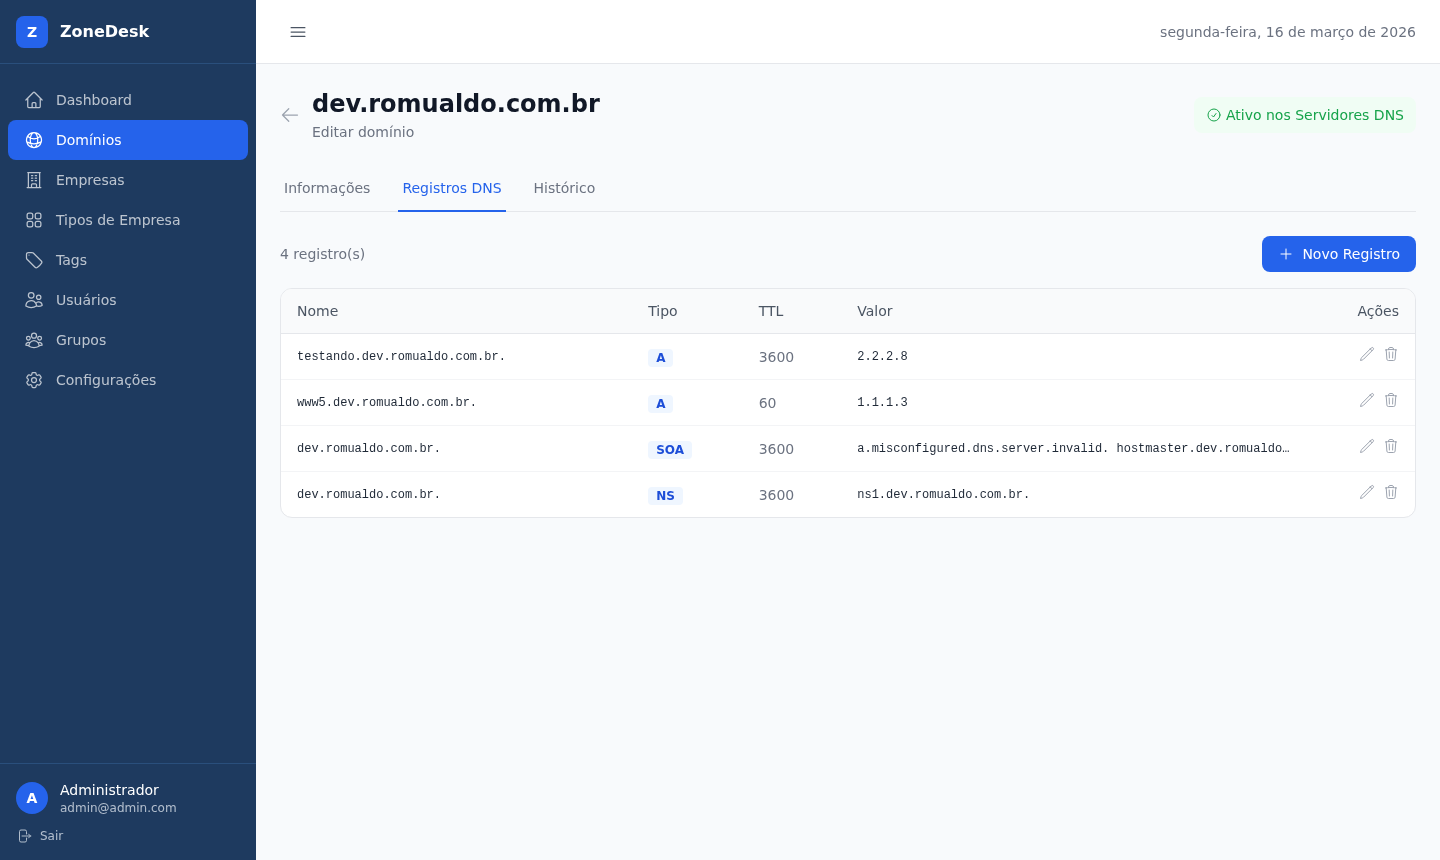Delete the NS record ns1.dev.romualdo.com.br
1440x860 pixels.
coord(1391,492)
